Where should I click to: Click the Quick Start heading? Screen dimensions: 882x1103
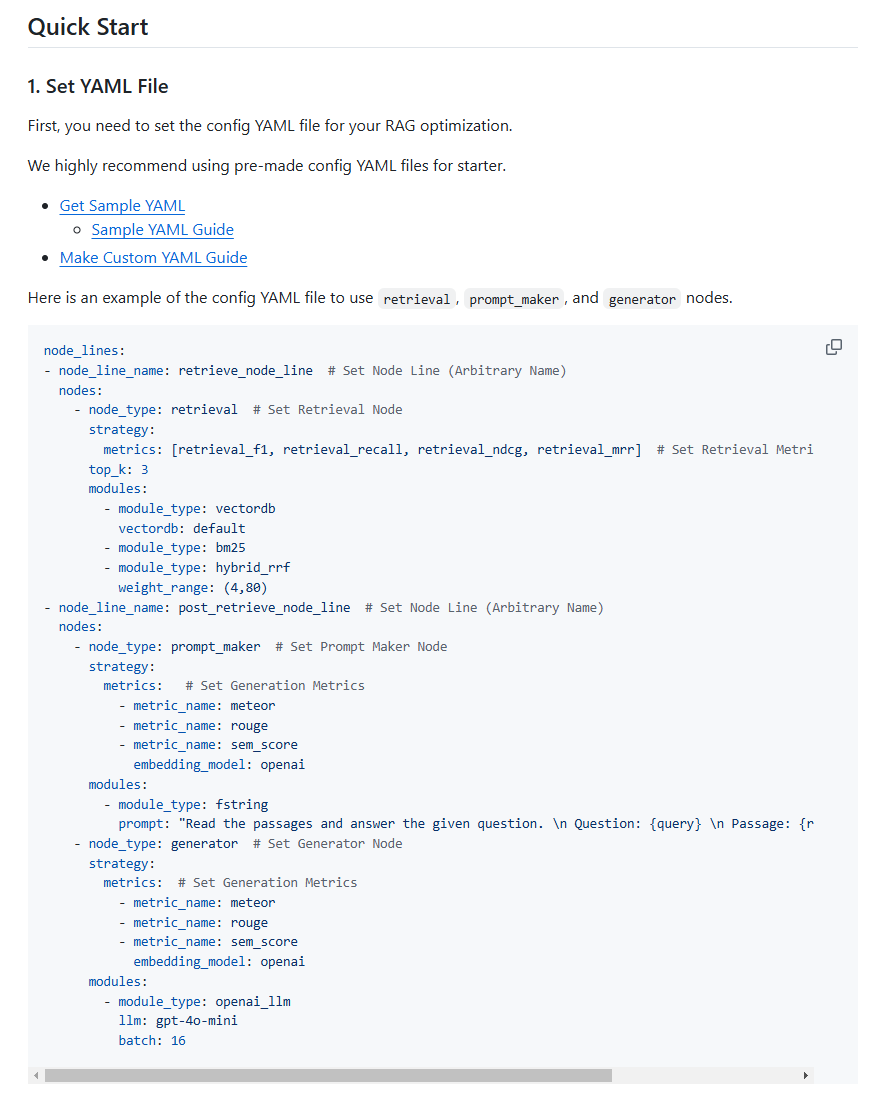88,27
